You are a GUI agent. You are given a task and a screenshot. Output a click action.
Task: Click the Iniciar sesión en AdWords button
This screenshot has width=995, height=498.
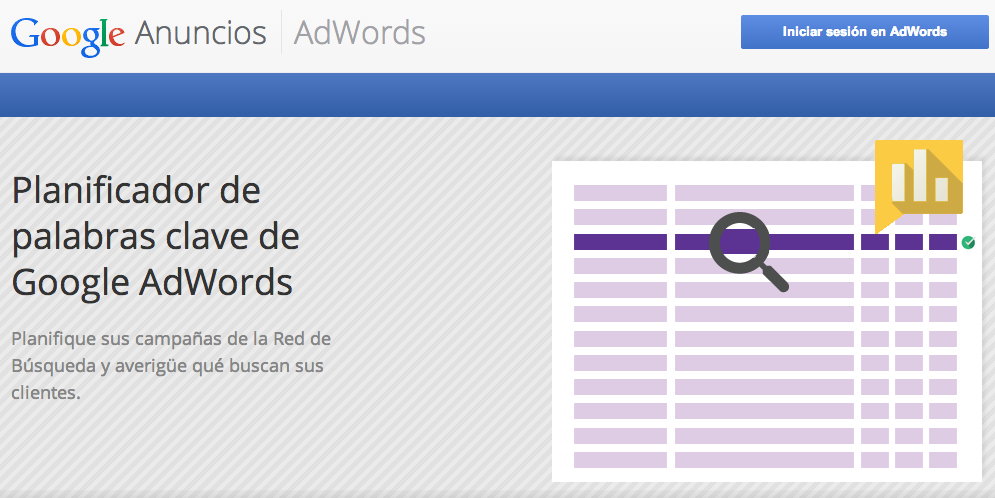pos(864,32)
